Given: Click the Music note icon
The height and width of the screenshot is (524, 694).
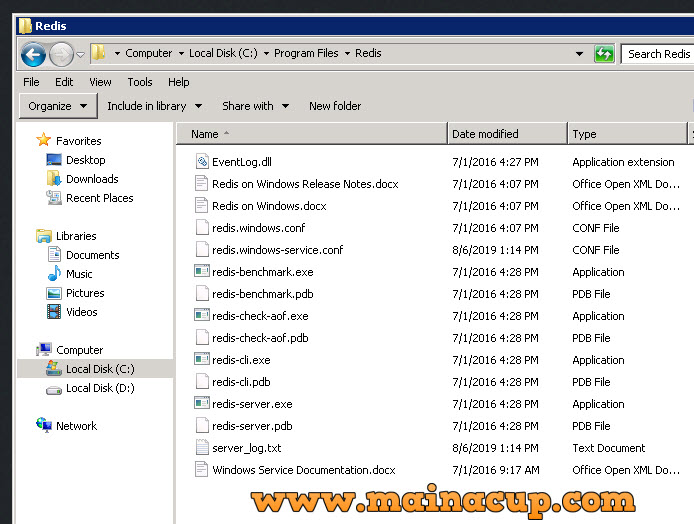Looking at the screenshot, I should pyautogui.click(x=54, y=273).
